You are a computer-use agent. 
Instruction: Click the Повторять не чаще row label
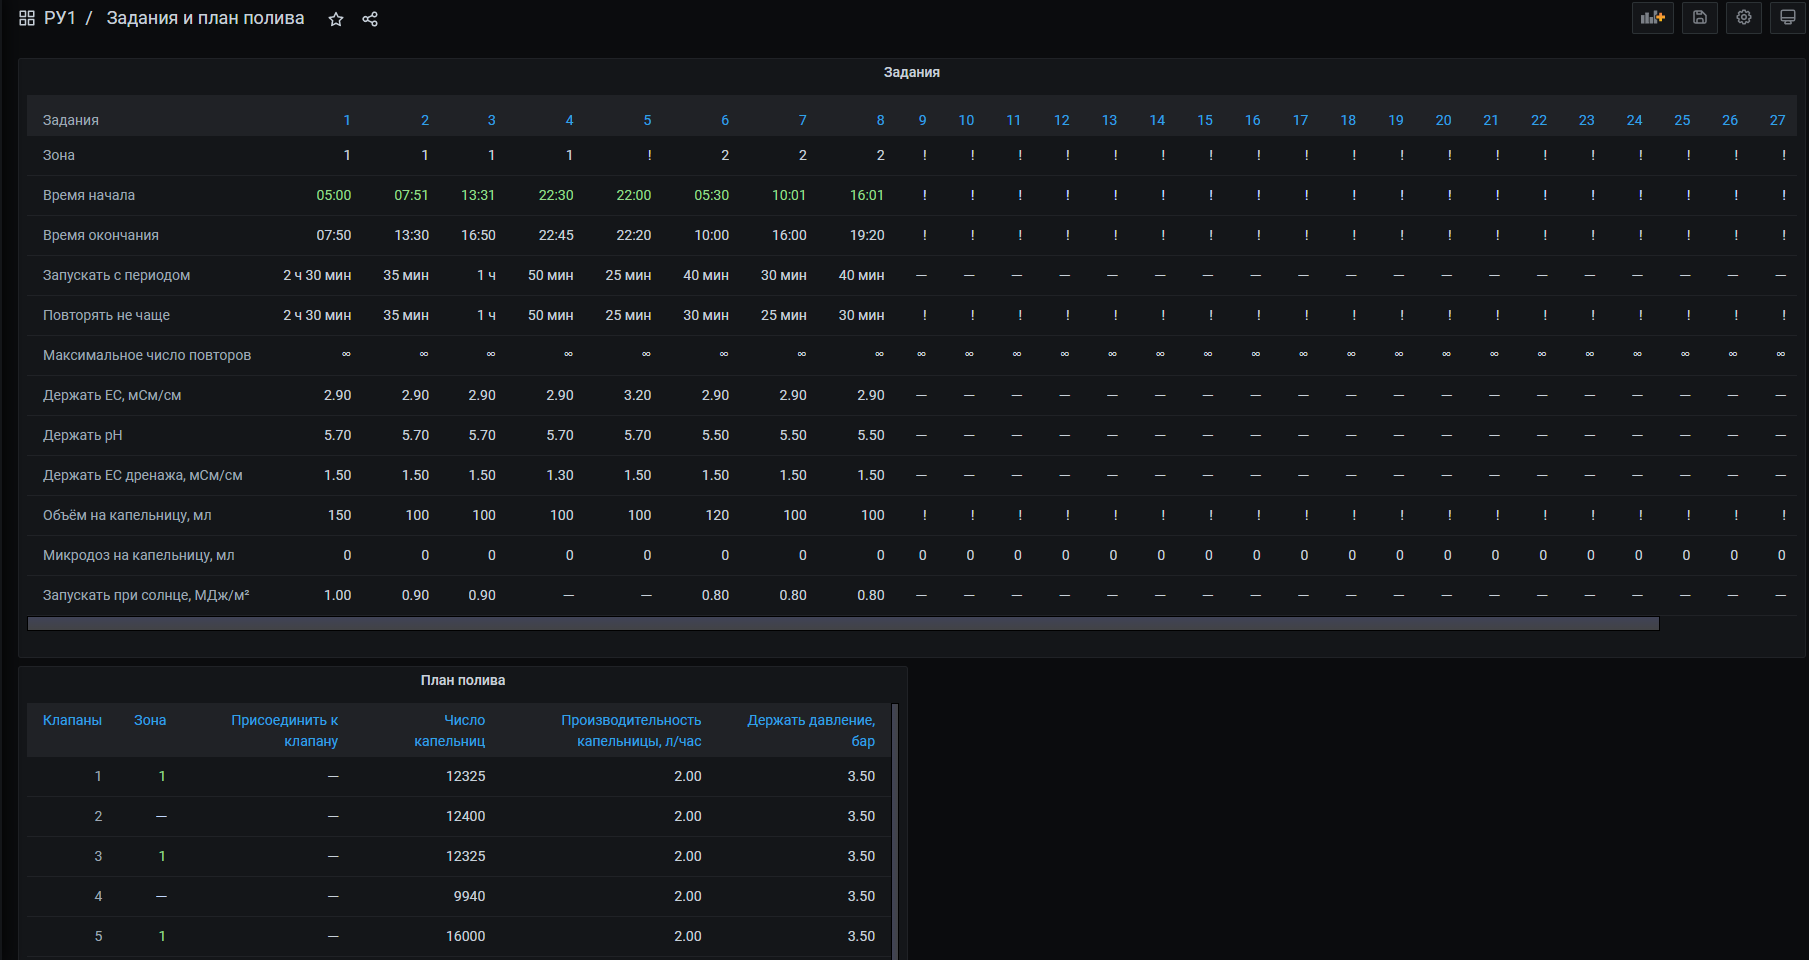coord(106,315)
